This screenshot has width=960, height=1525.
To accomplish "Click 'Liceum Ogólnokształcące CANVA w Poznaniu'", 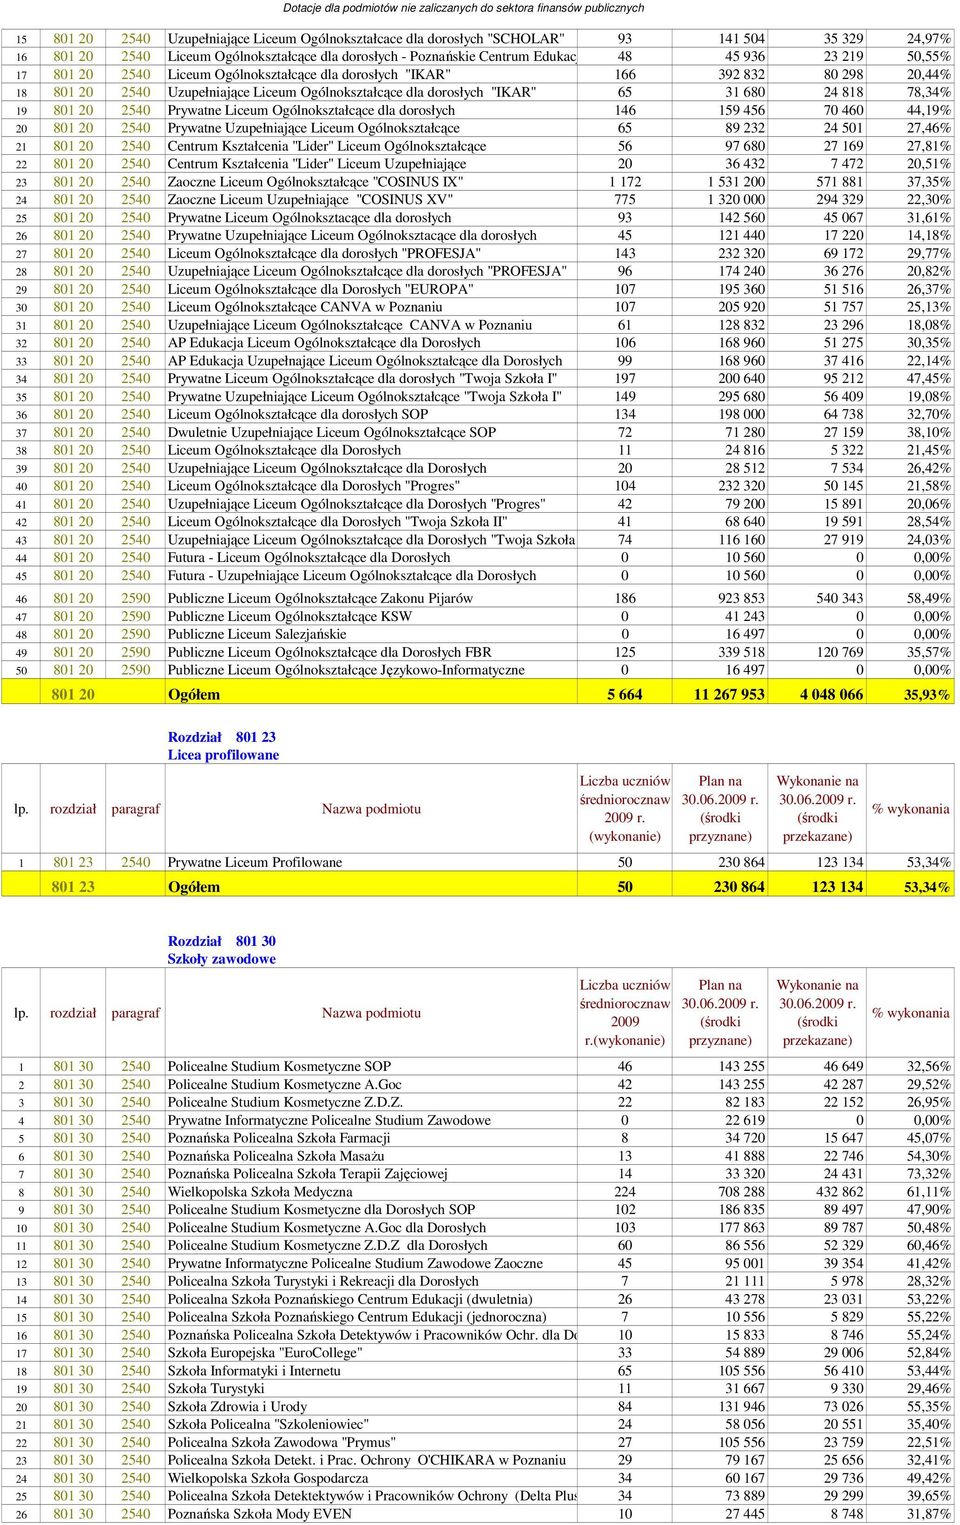I will coord(305,307).
